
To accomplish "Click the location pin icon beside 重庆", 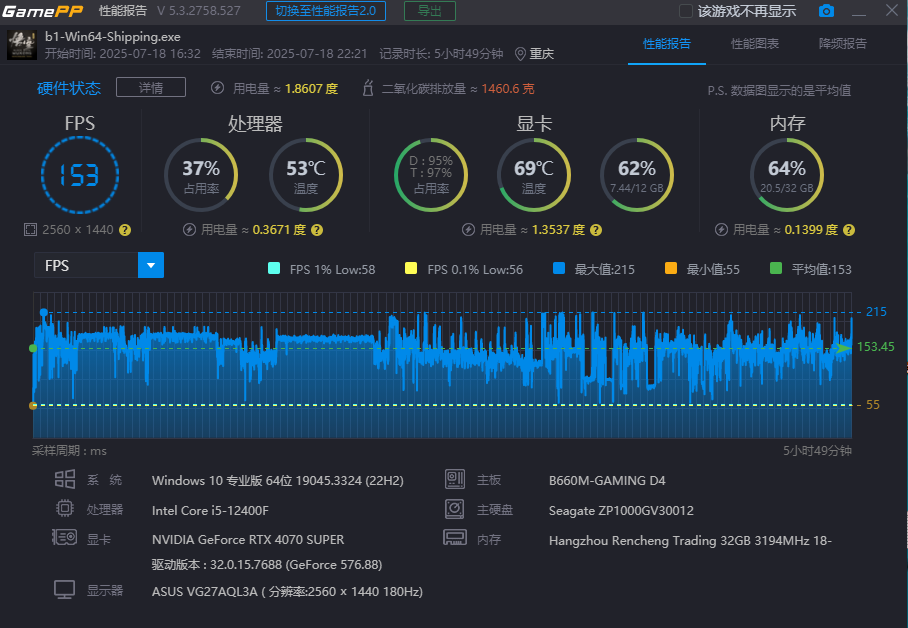I will click(520, 54).
